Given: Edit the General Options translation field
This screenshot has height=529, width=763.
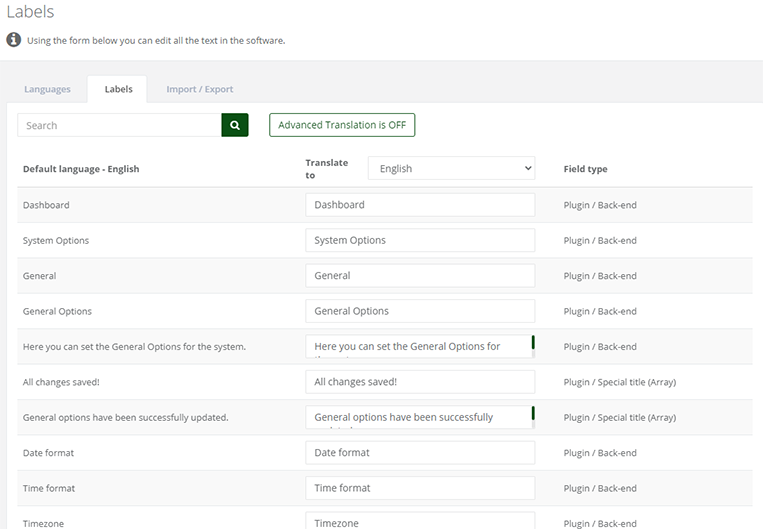Looking at the screenshot, I should pyautogui.click(x=420, y=311).
